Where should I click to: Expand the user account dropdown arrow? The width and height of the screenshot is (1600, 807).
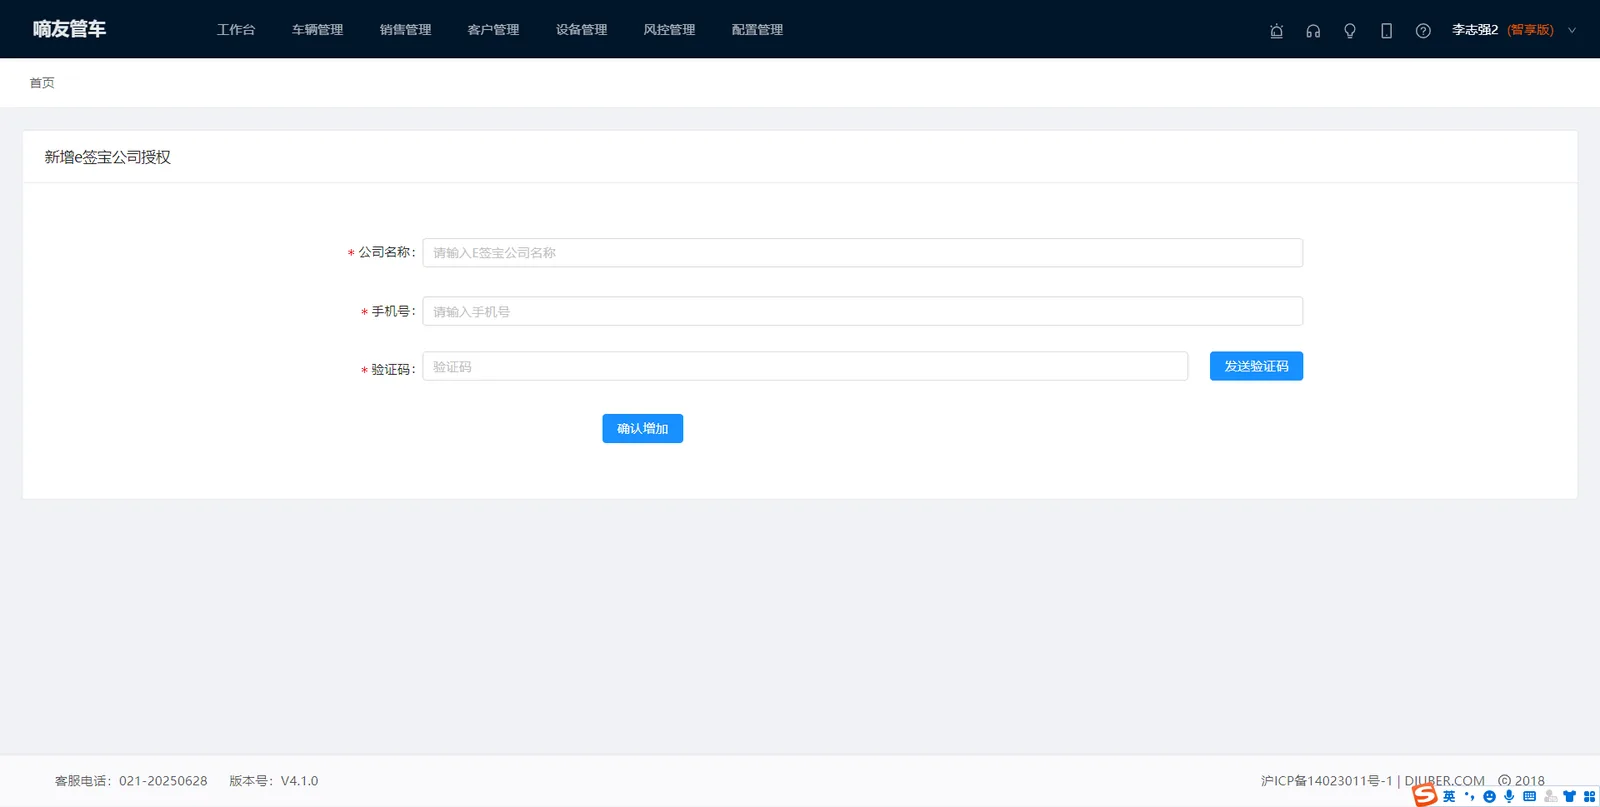tap(1572, 30)
